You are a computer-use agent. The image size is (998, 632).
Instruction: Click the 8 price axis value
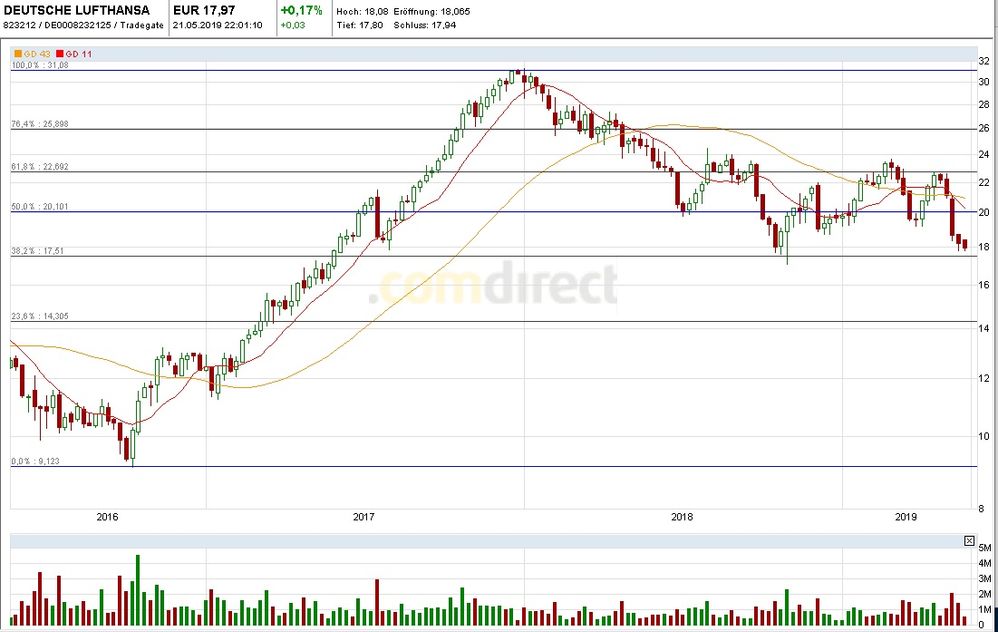tap(981, 509)
